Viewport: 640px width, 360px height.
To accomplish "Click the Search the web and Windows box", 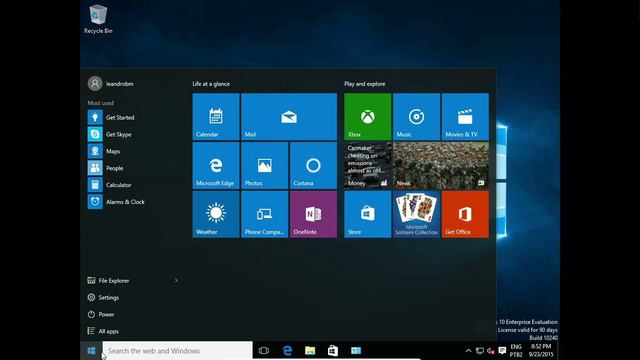I will [x=178, y=351].
